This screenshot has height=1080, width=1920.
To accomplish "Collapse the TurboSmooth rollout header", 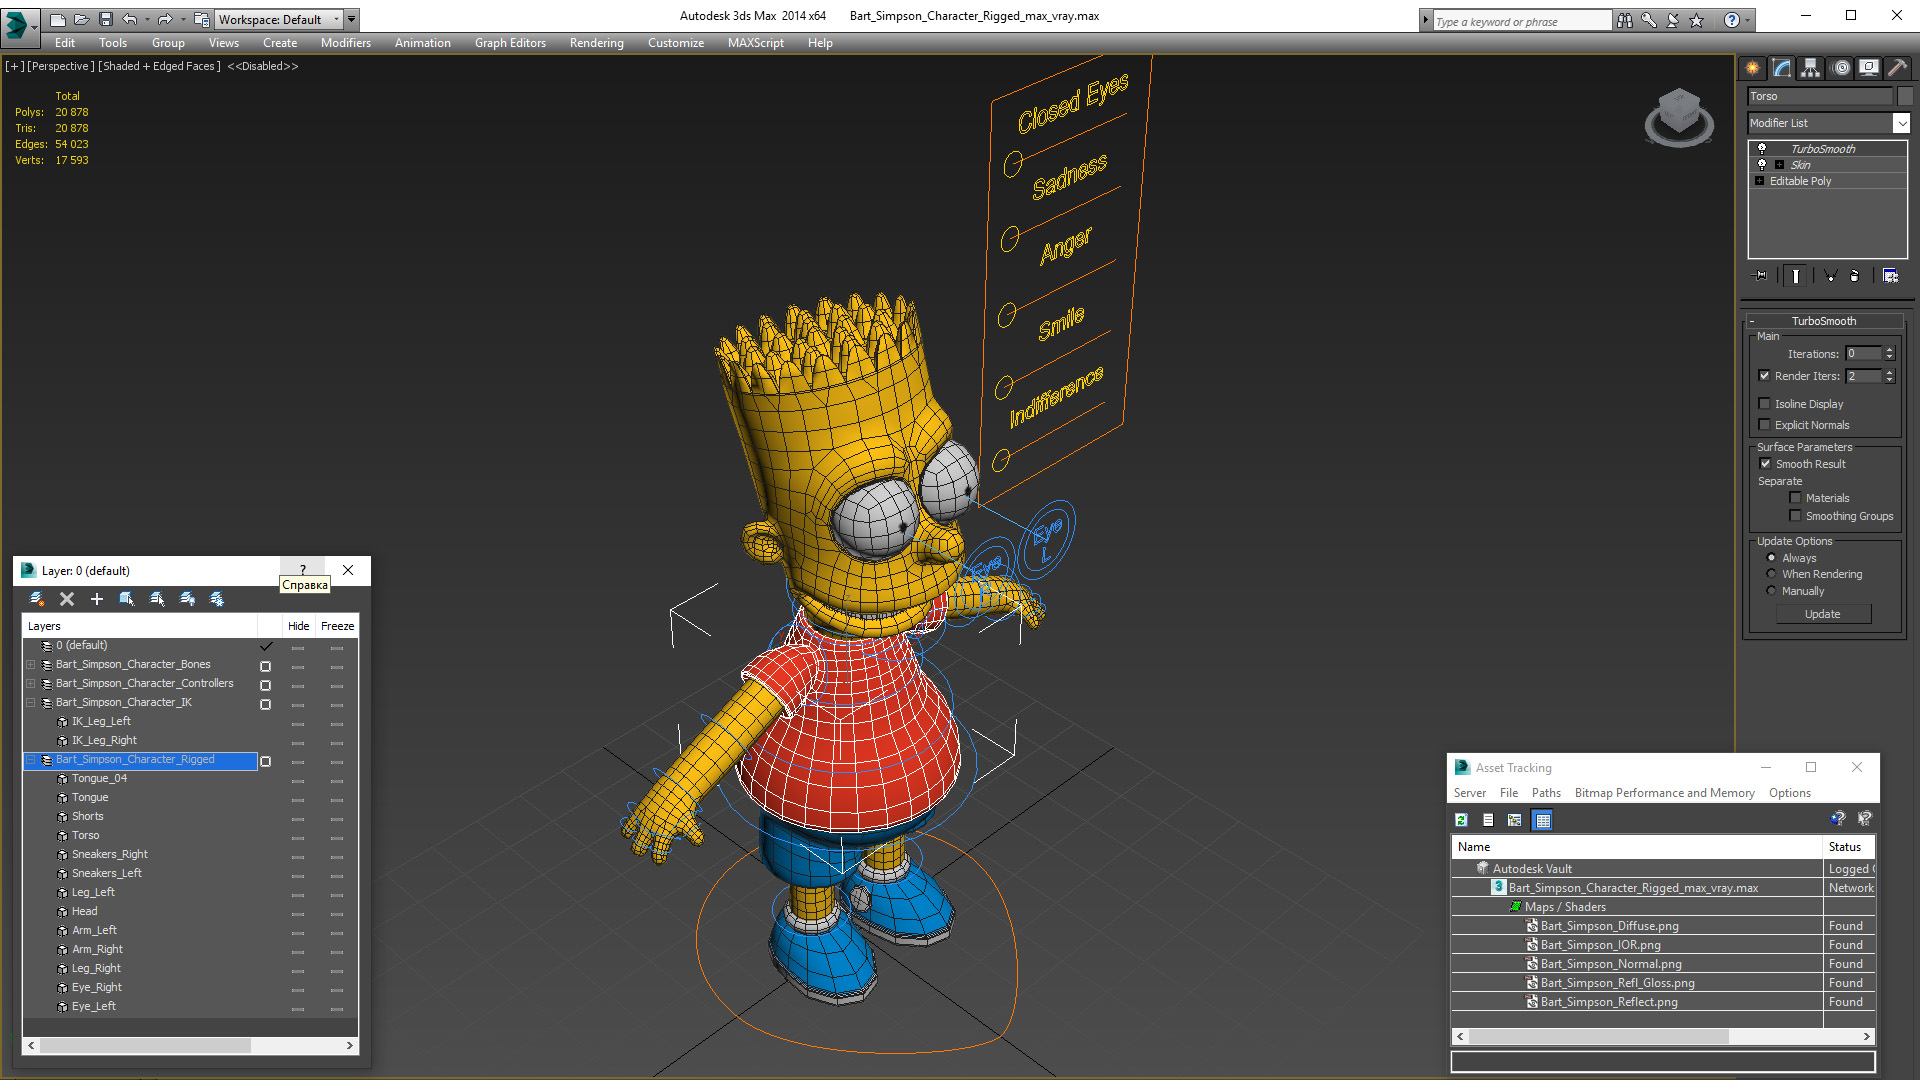I will (x=1824, y=321).
